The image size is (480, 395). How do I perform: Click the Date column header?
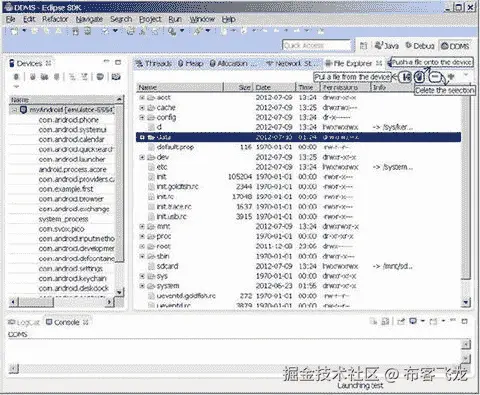click(x=275, y=87)
